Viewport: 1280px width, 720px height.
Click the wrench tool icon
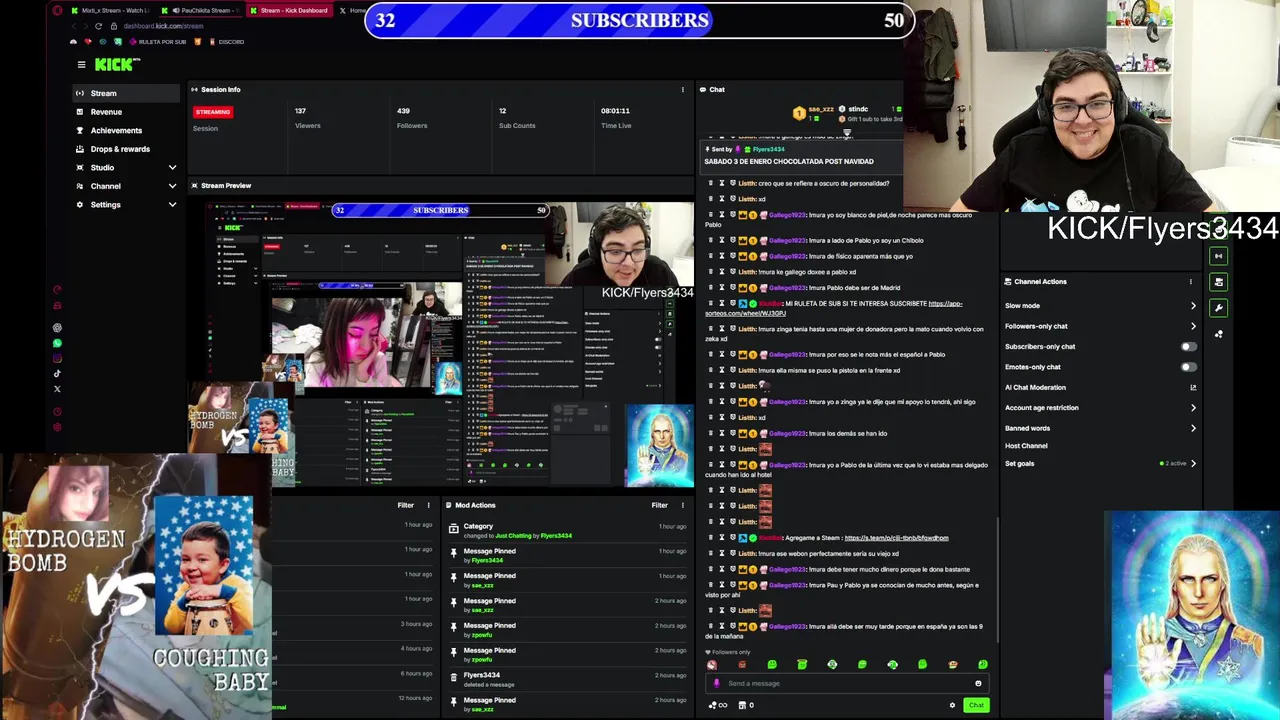click(x=1218, y=308)
